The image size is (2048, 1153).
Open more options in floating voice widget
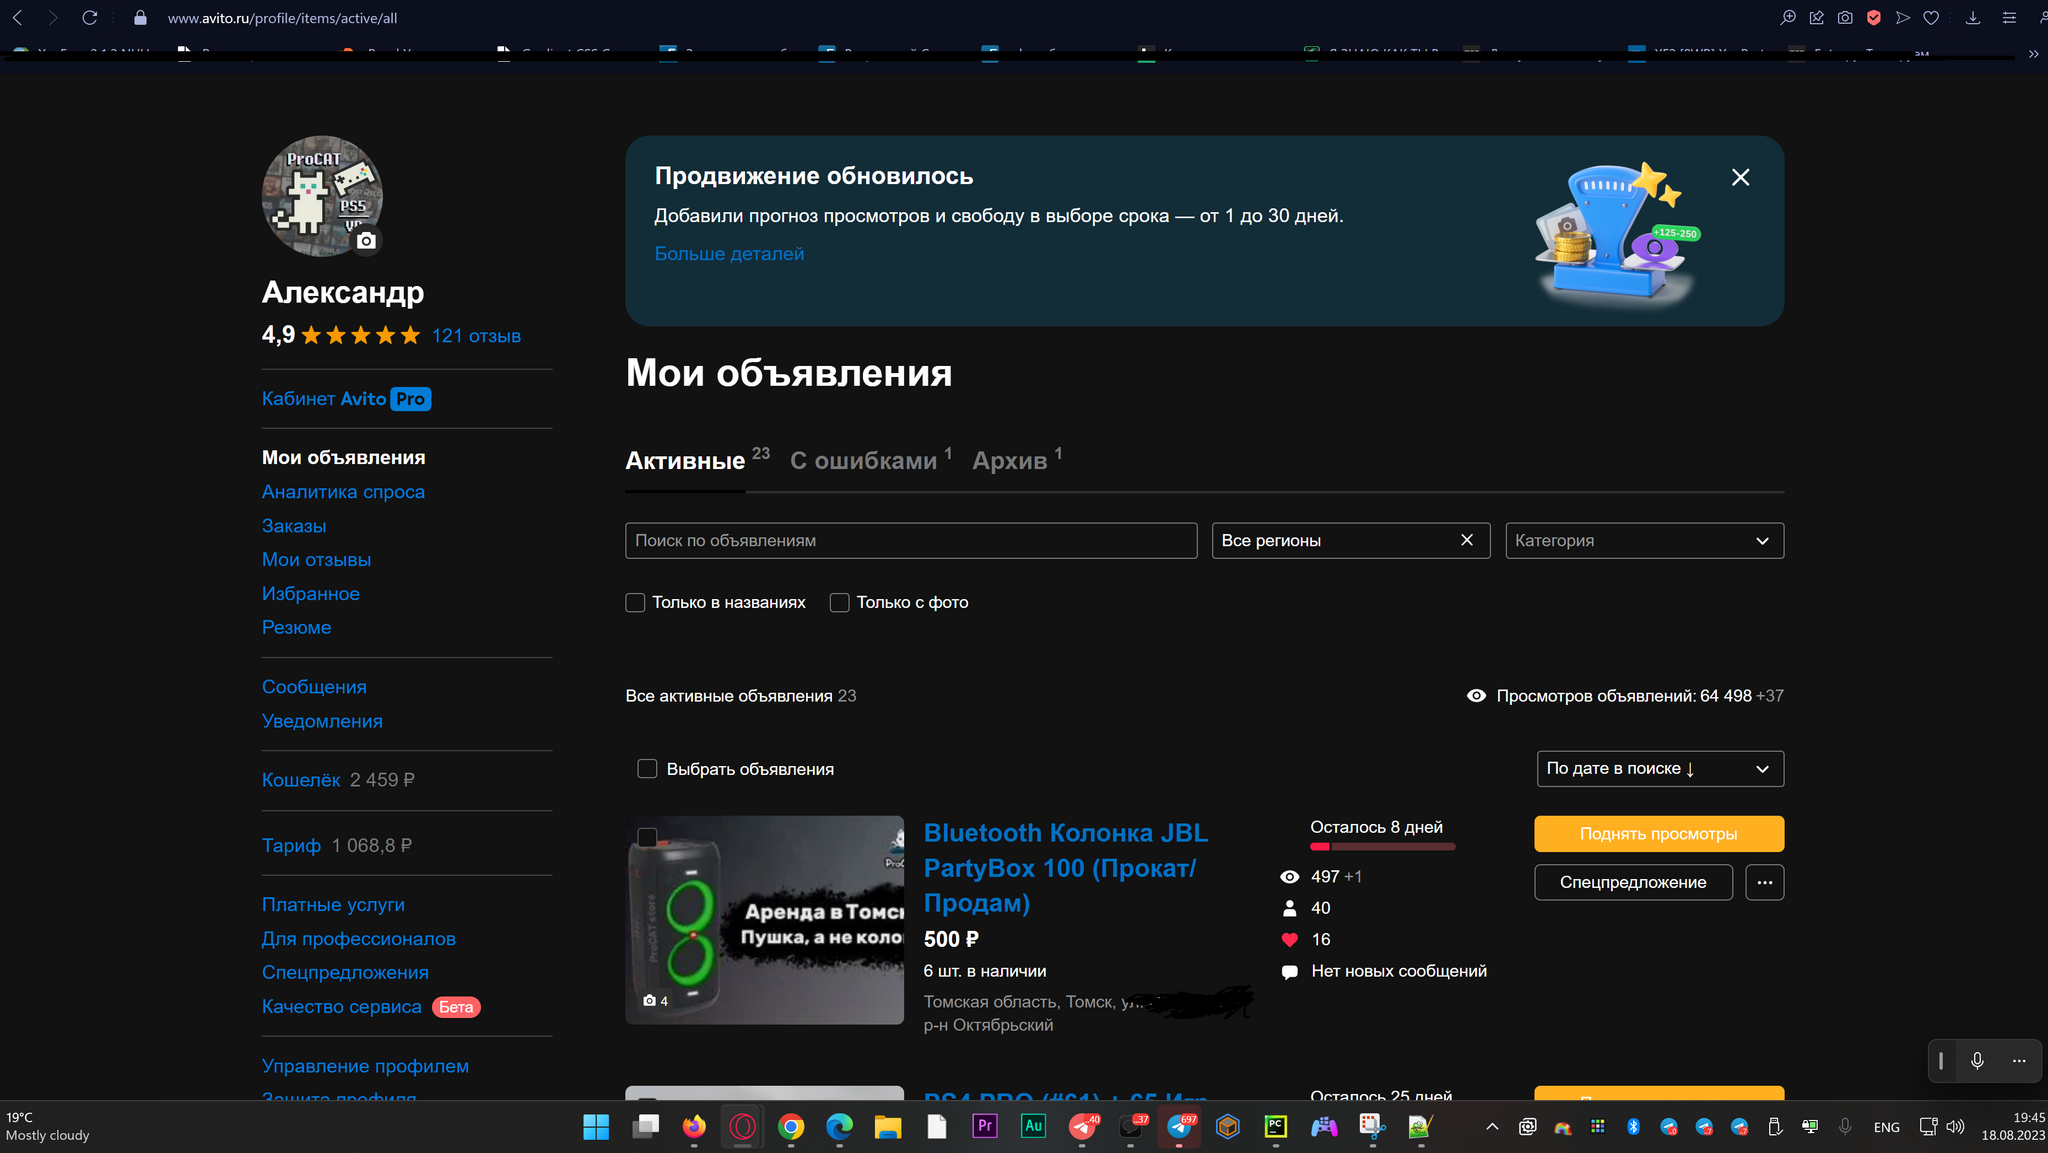pyautogui.click(x=2019, y=1061)
